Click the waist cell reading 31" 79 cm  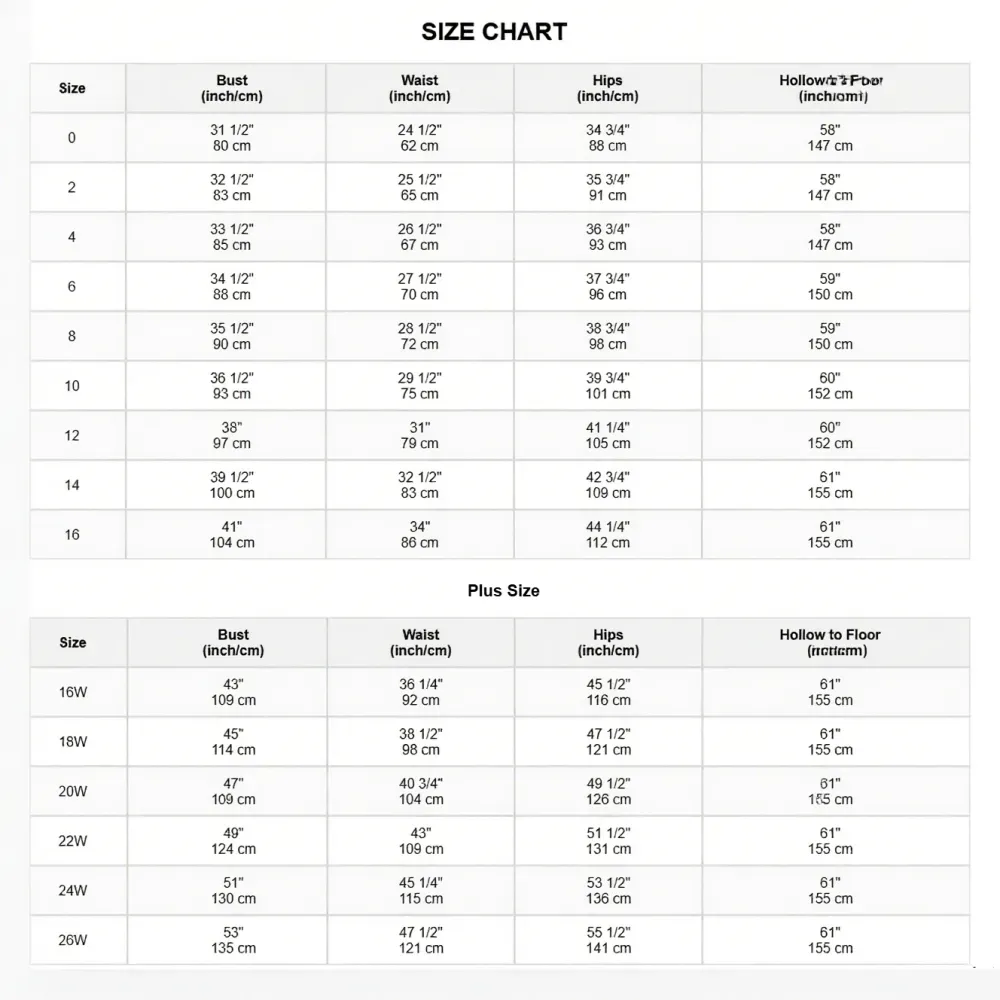click(x=420, y=435)
